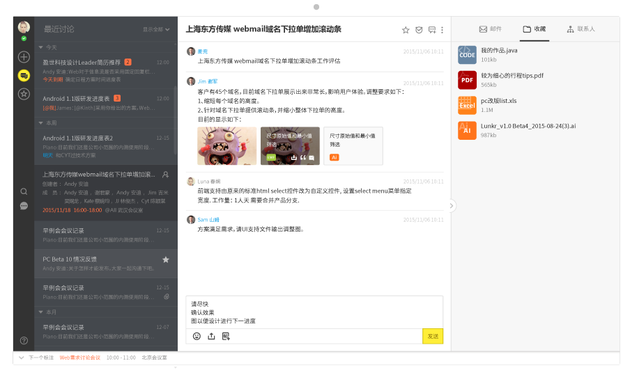The width and height of the screenshot is (630, 377).
Task: Upload a file with the upload icon
Action: tap(211, 336)
